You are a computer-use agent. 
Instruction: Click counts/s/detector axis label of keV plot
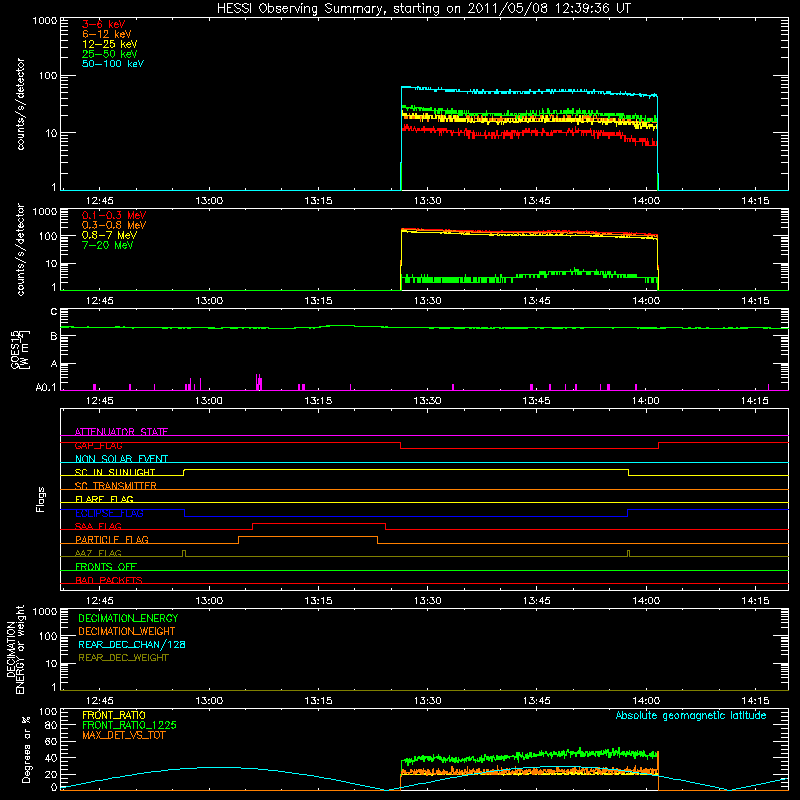(20, 104)
